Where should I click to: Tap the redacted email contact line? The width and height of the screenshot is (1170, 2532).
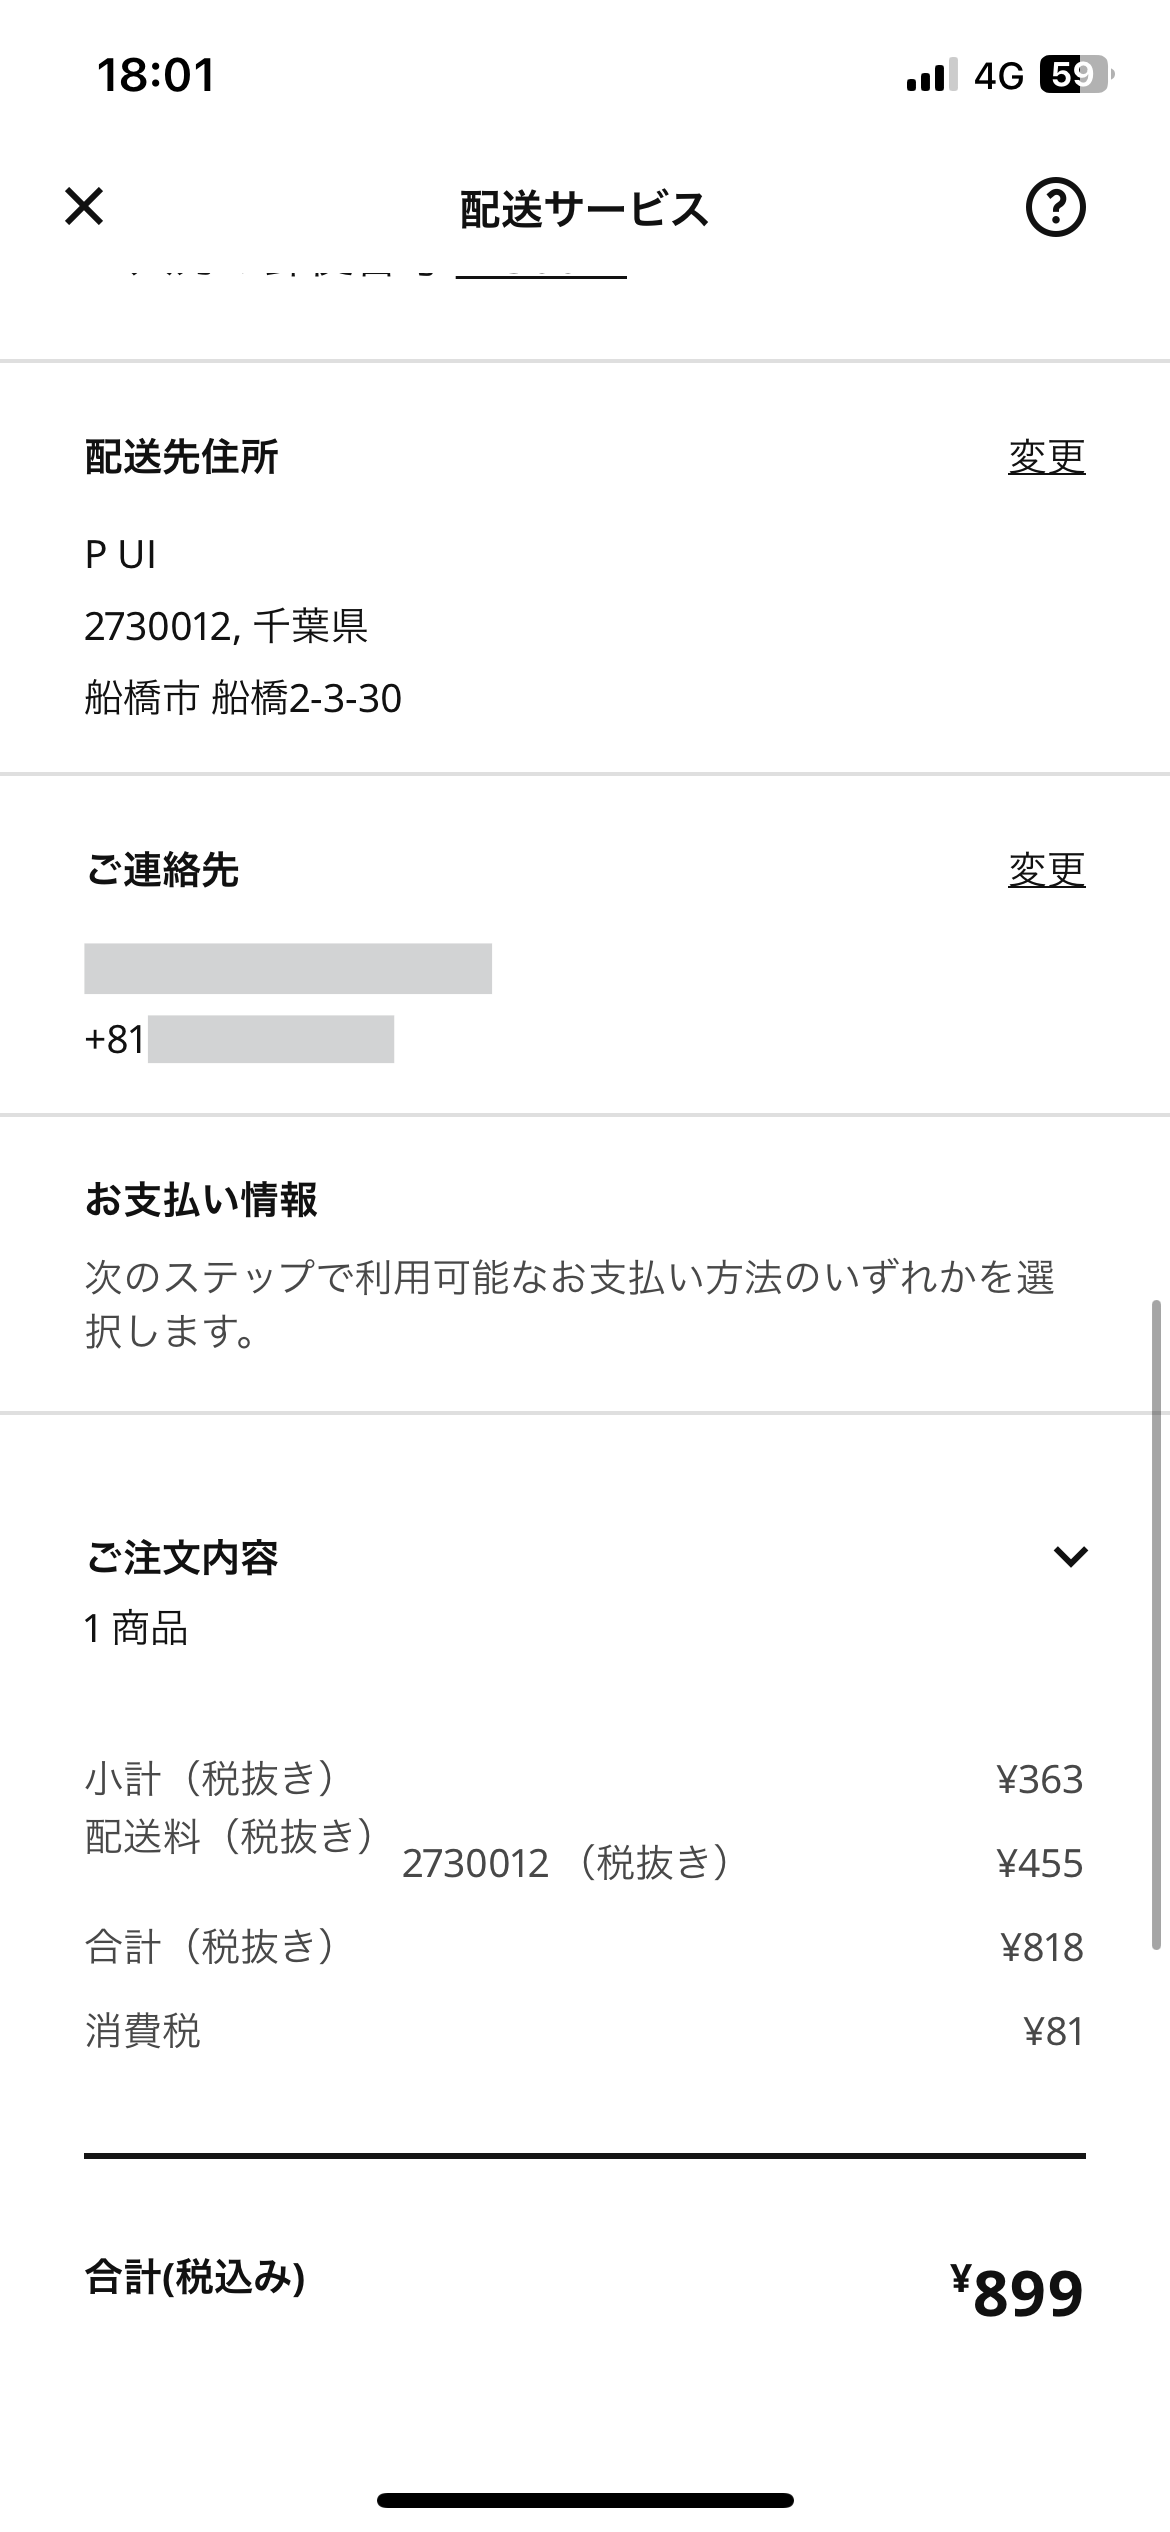[x=287, y=968]
